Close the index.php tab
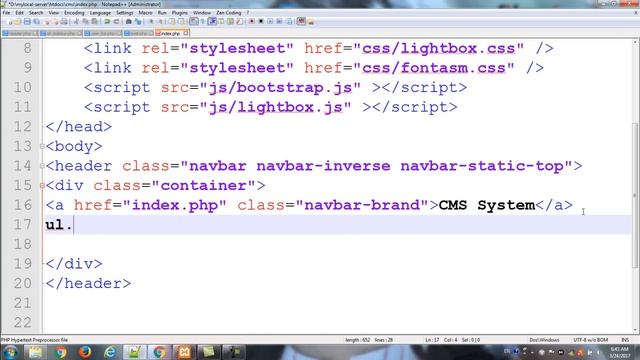 tap(186, 33)
